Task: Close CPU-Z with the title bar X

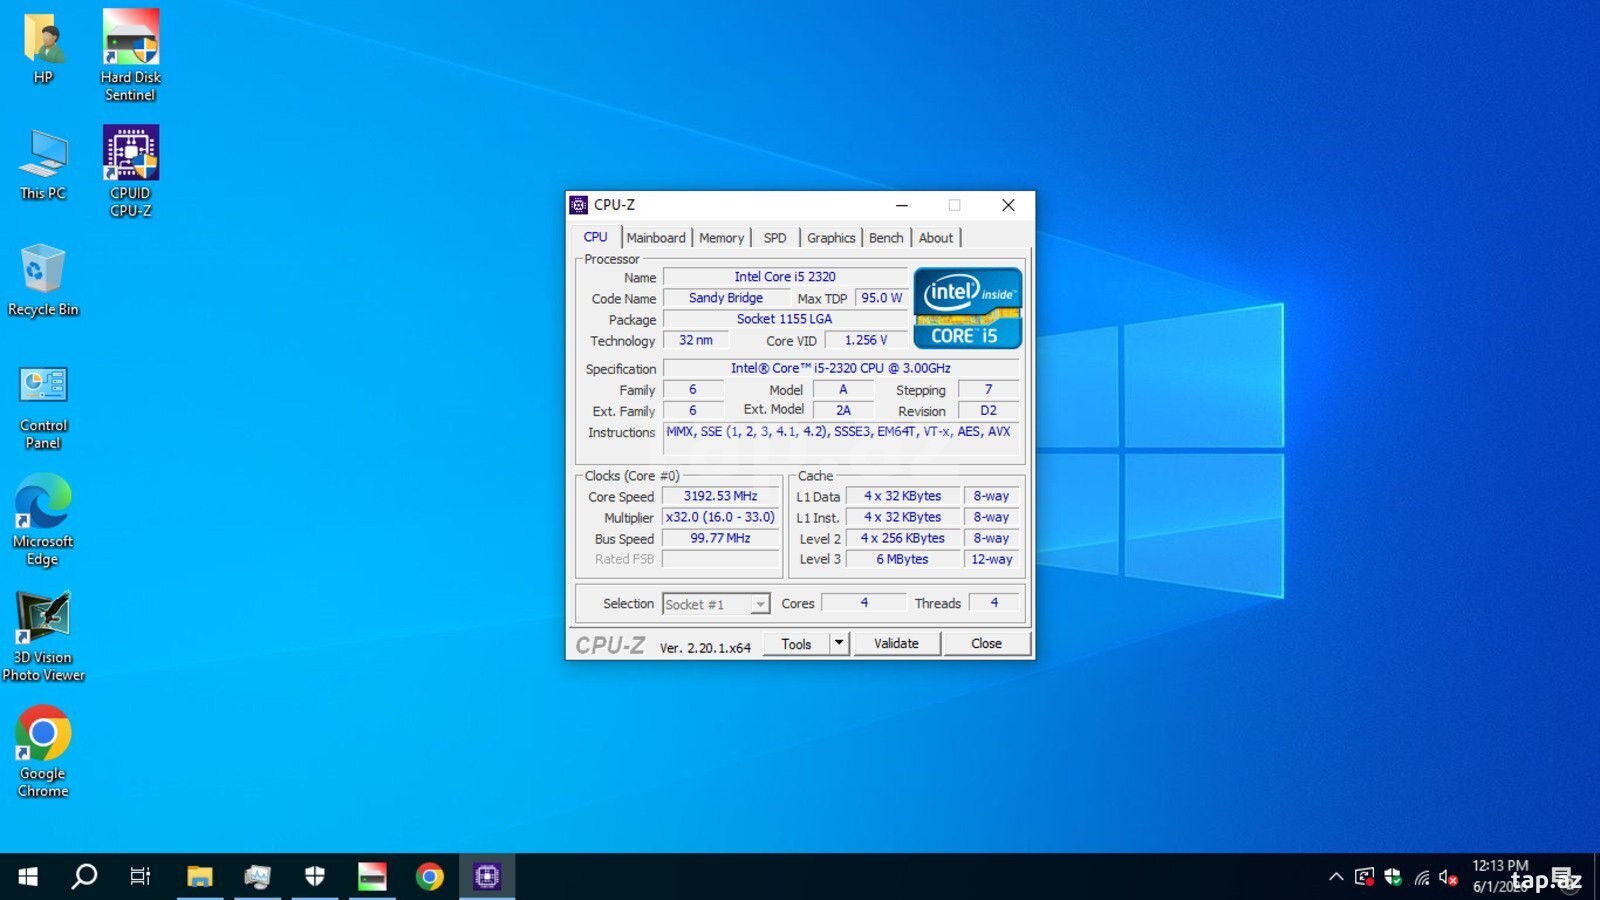Action: click(x=1008, y=205)
